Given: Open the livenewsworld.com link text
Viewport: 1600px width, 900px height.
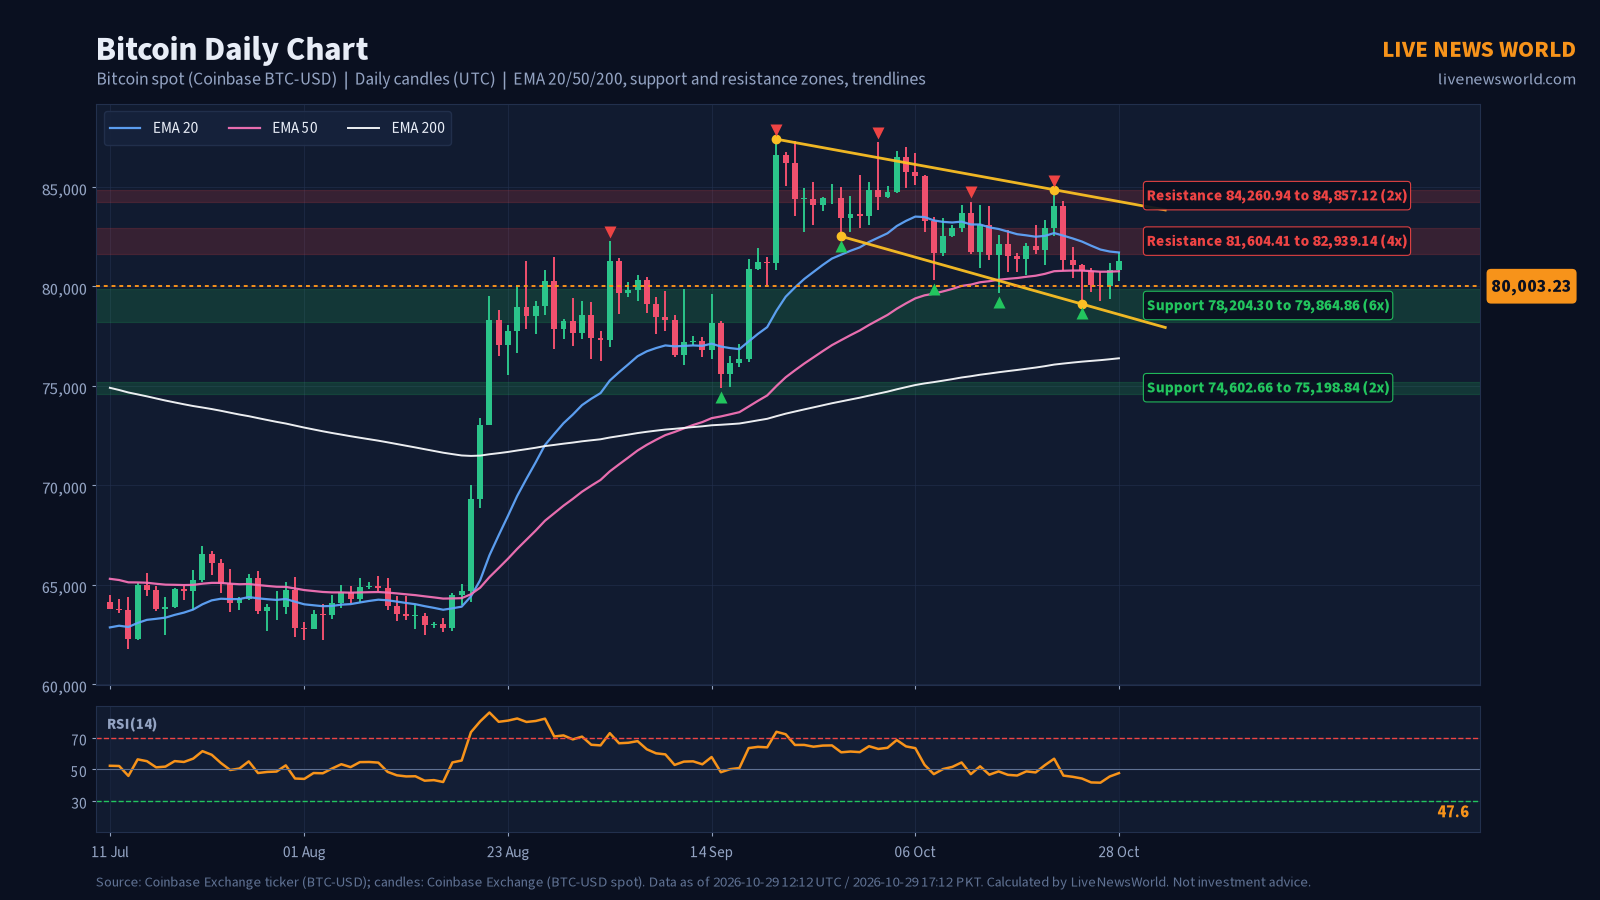Looking at the screenshot, I should tap(1506, 79).
